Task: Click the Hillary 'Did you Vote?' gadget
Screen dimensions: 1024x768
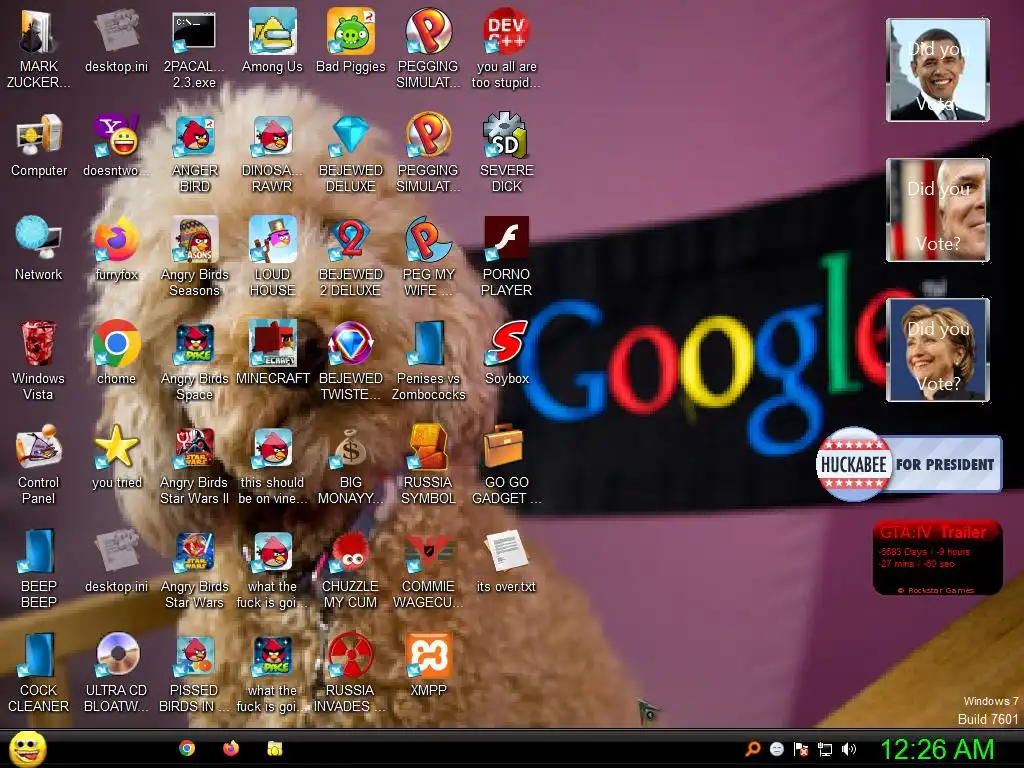Action: (x=937, y=349)
